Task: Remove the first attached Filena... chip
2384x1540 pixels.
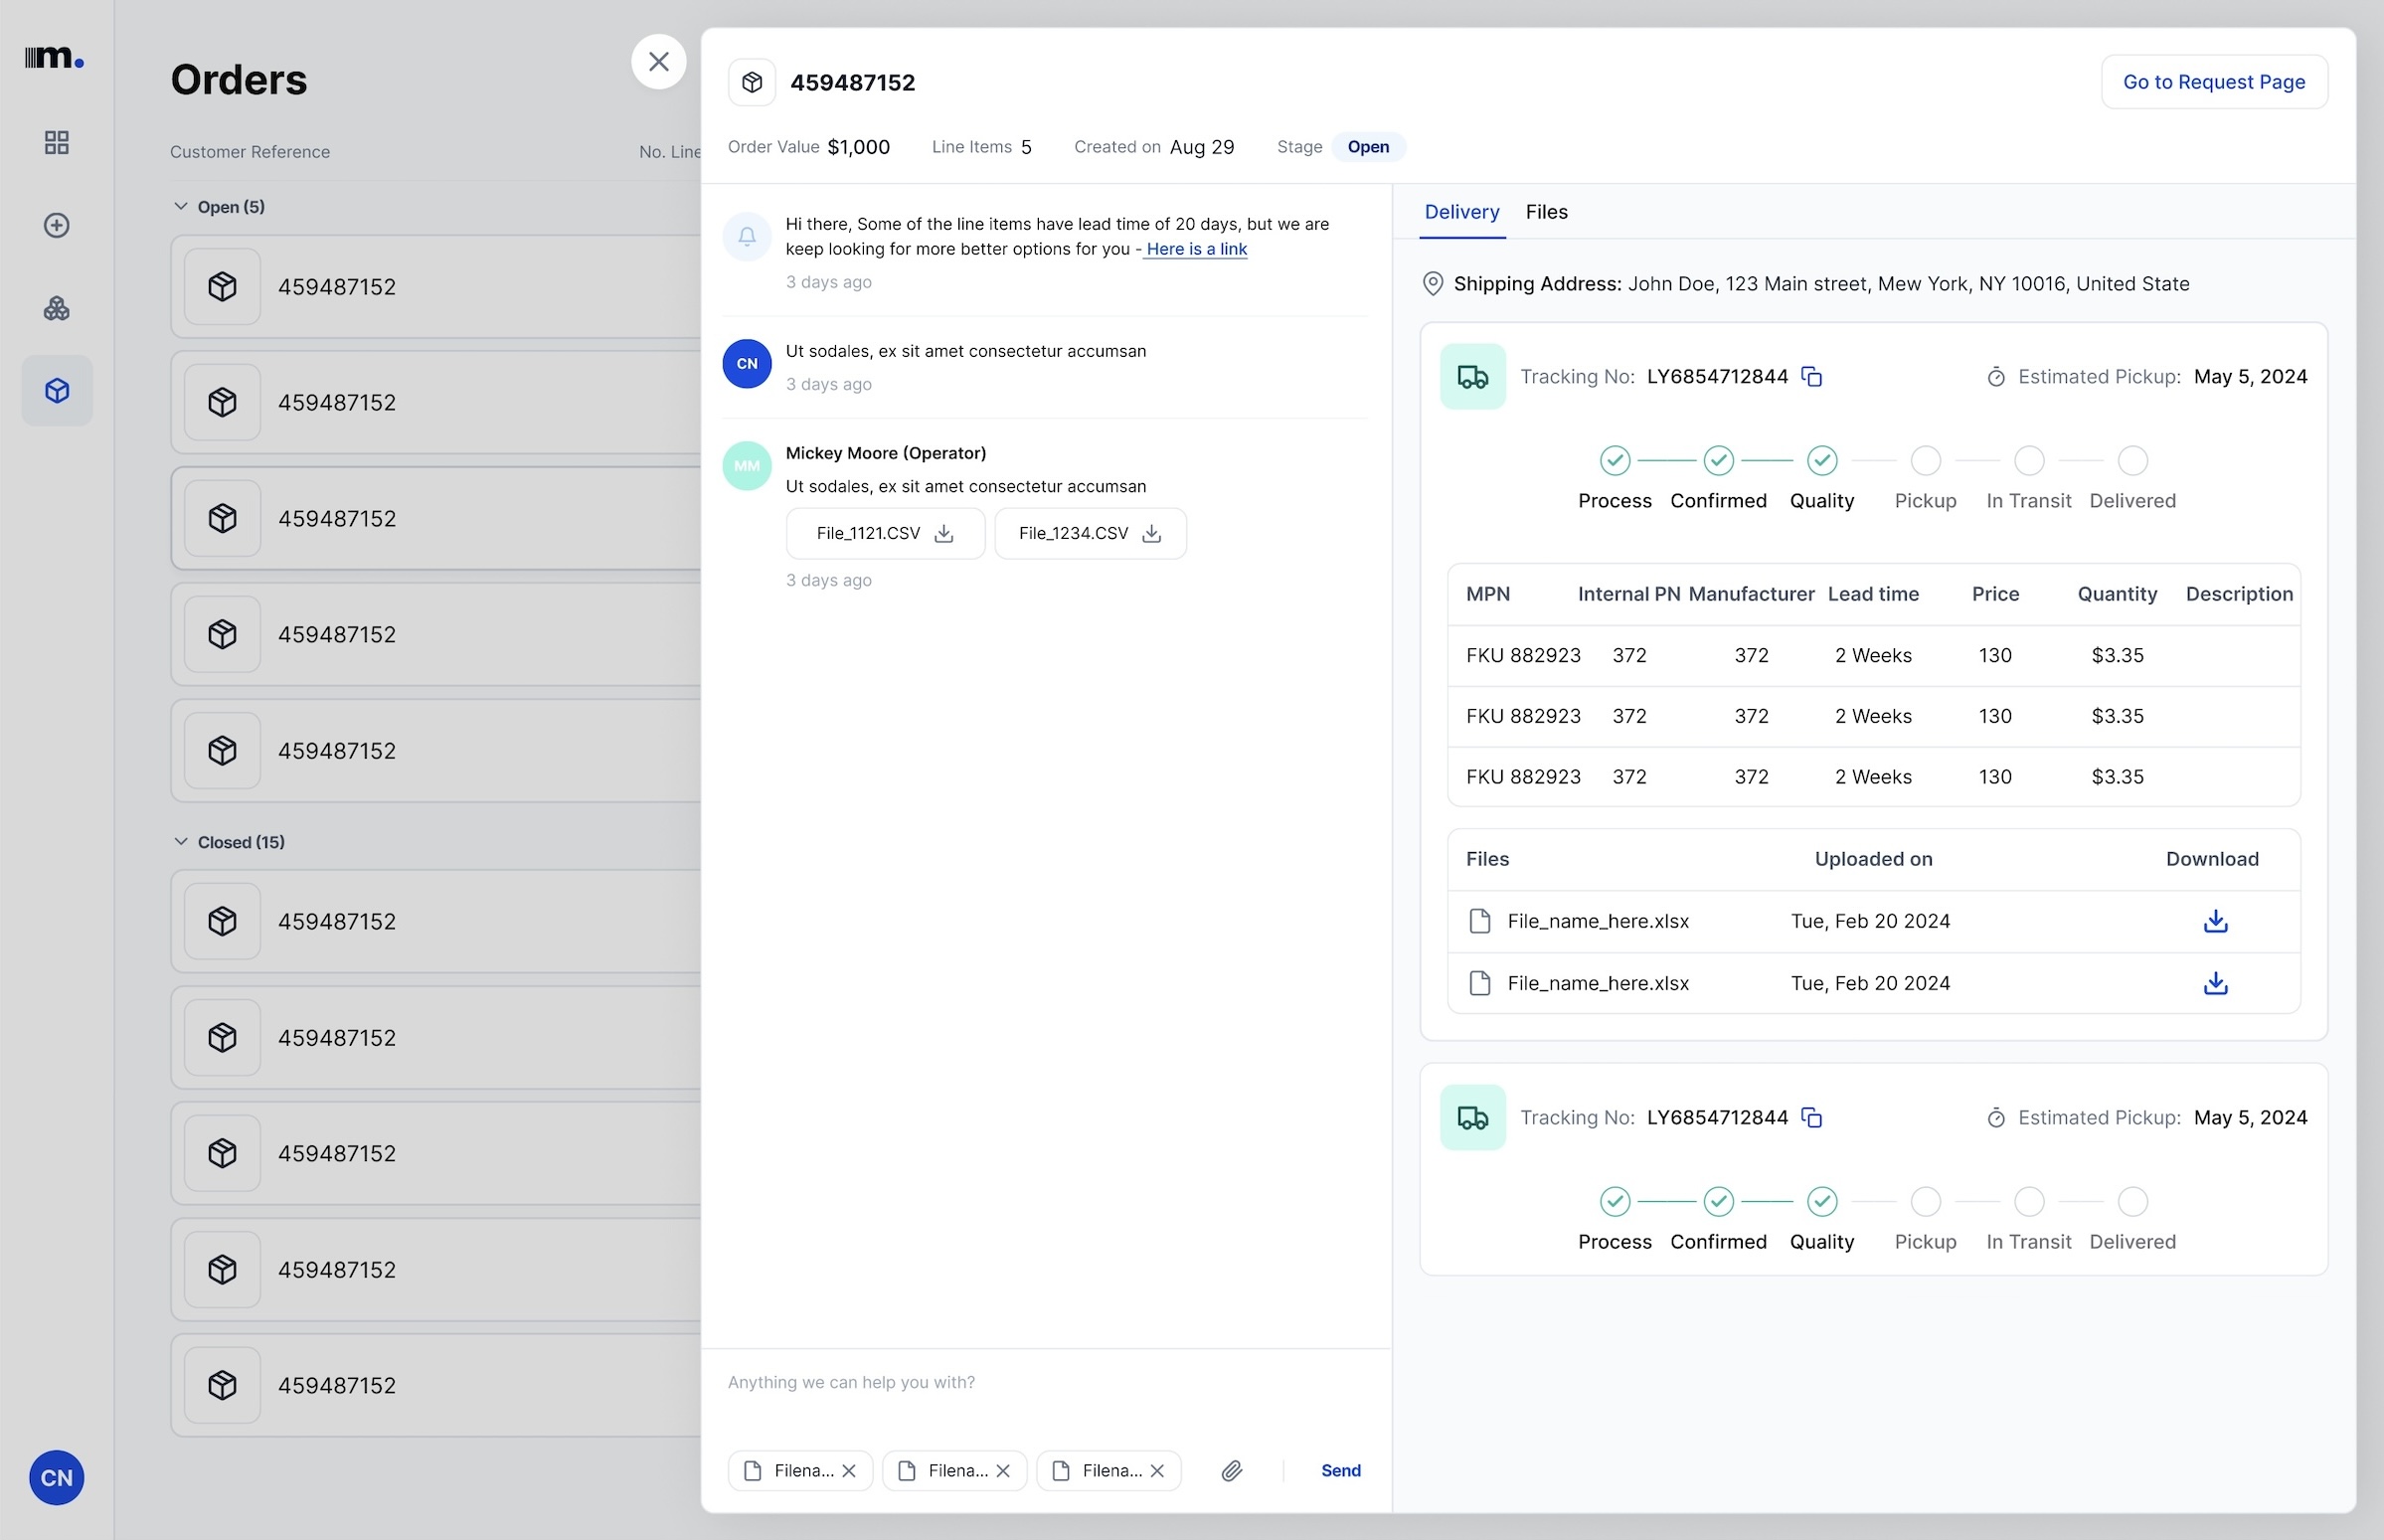Action: tap(849, 1470)
